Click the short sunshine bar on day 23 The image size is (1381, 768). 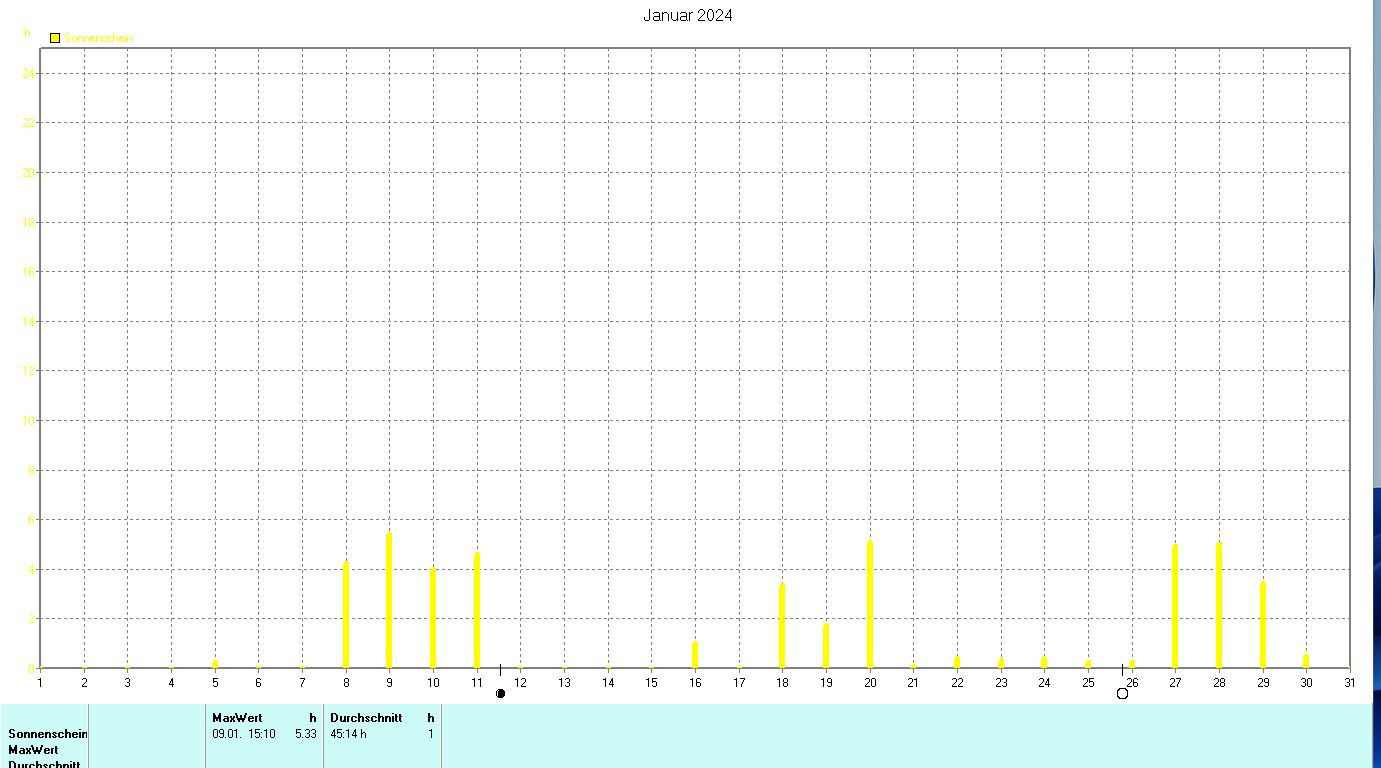click(1001, 663)
